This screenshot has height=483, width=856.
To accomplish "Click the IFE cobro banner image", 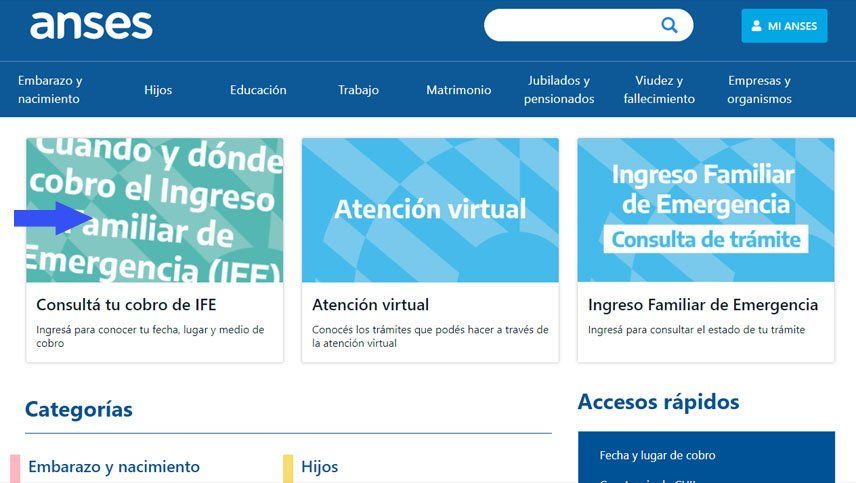I will tap(154, 210).
